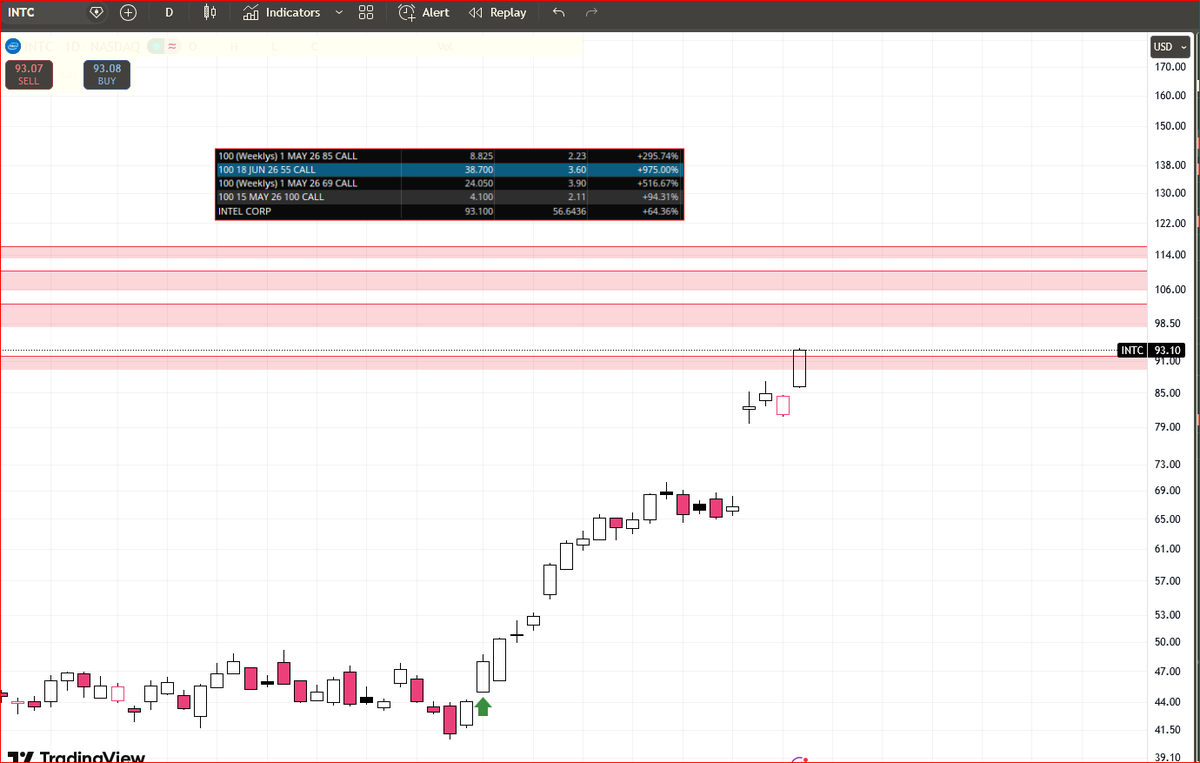
Task: Undo the last chart action
Action: tap(558, 13)
